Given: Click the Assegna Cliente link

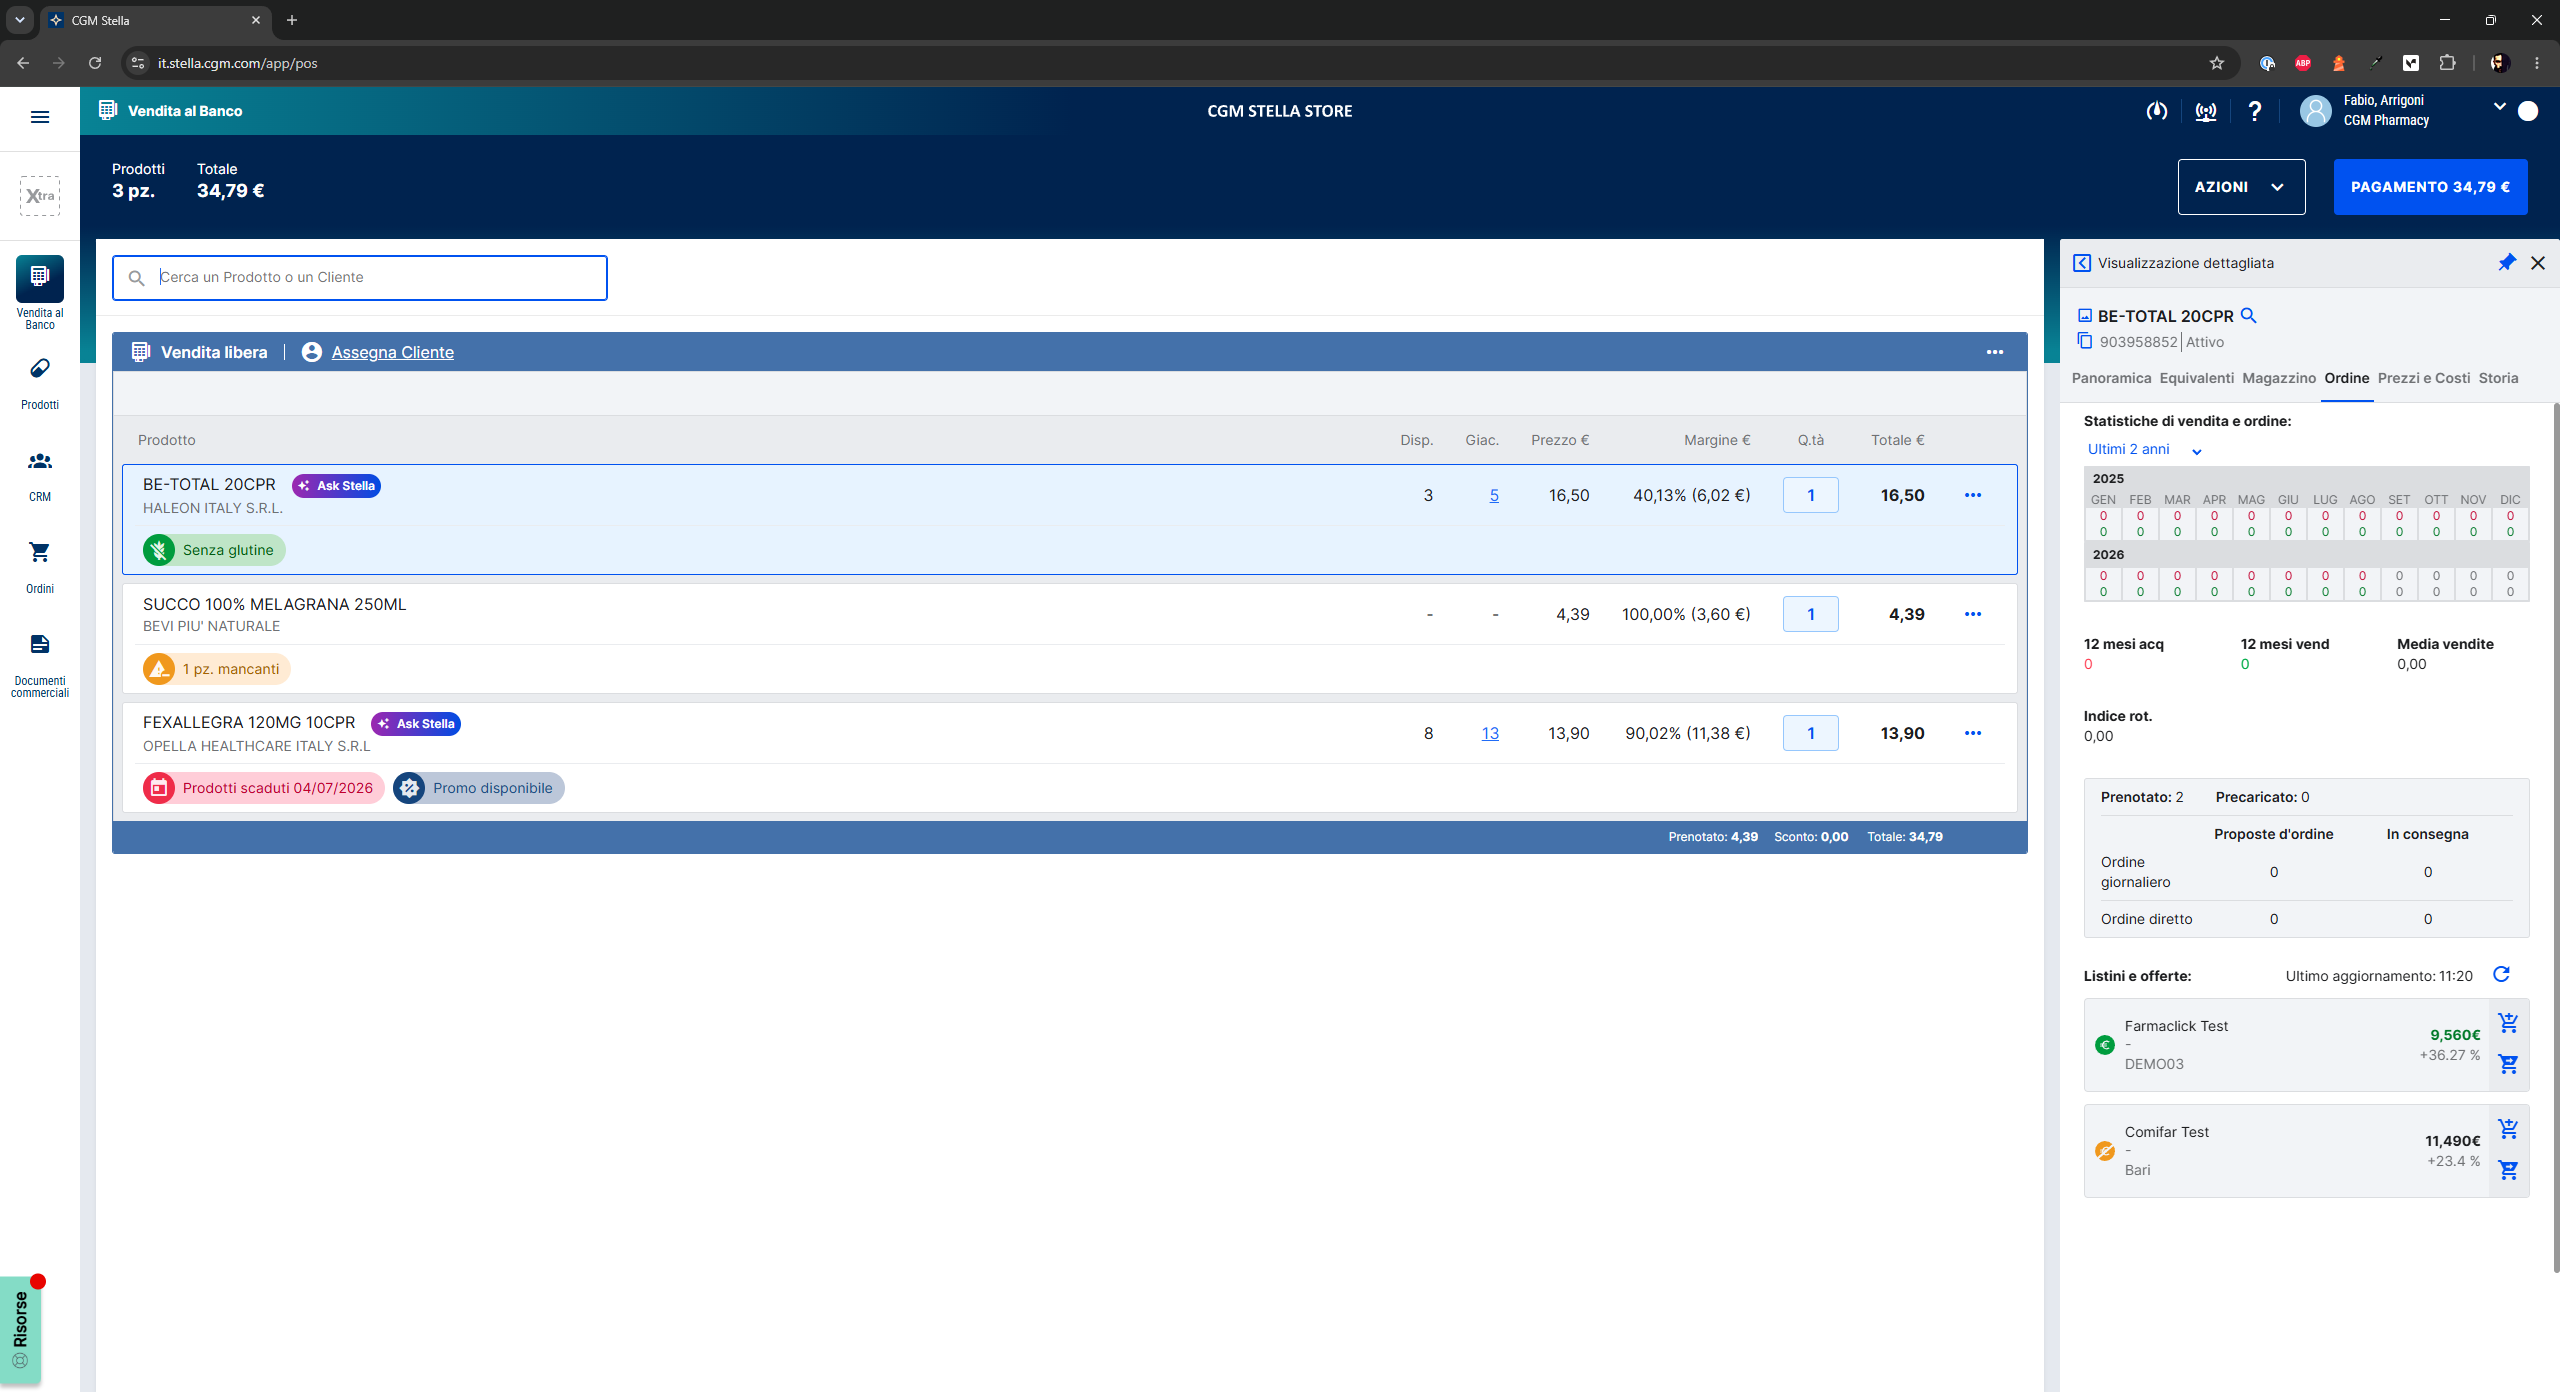Looking at the screenshot, I should (x=392, y=352).
